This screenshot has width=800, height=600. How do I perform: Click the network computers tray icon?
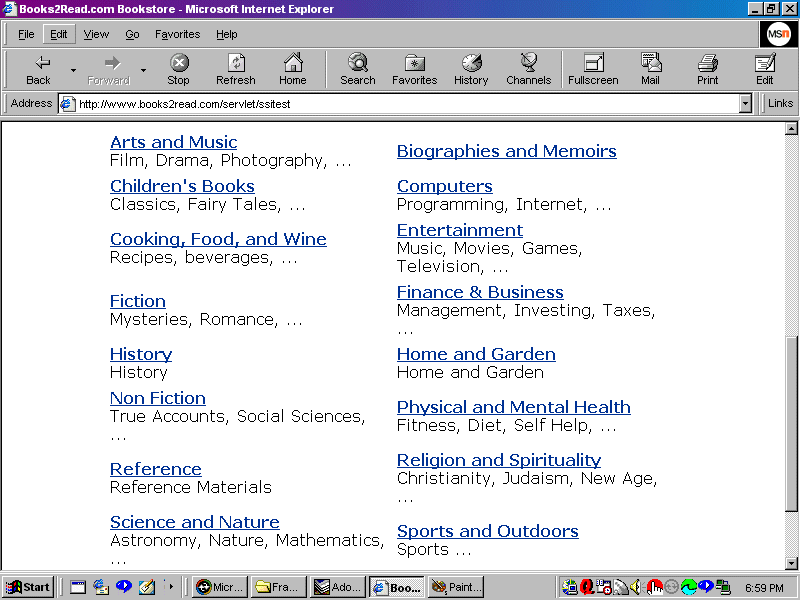click(x=723, y=587)
